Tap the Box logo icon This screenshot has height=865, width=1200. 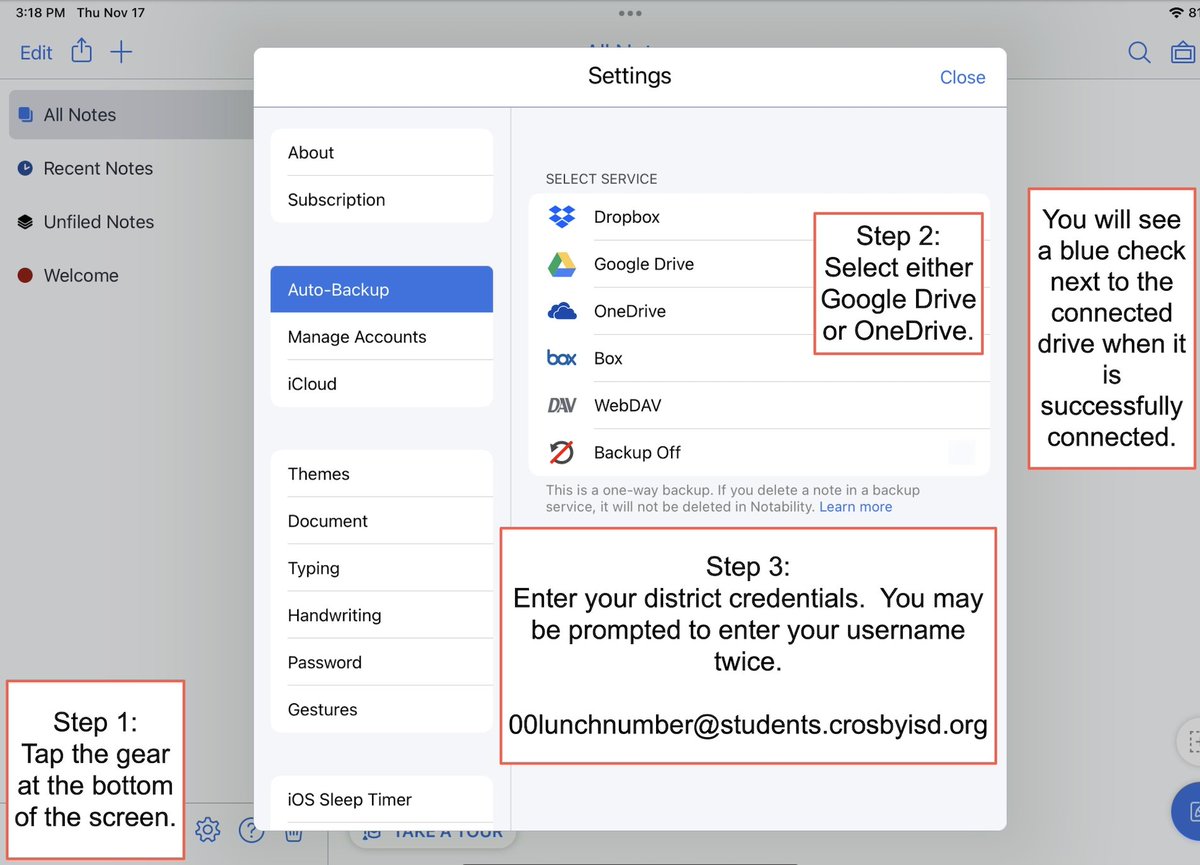562,358
